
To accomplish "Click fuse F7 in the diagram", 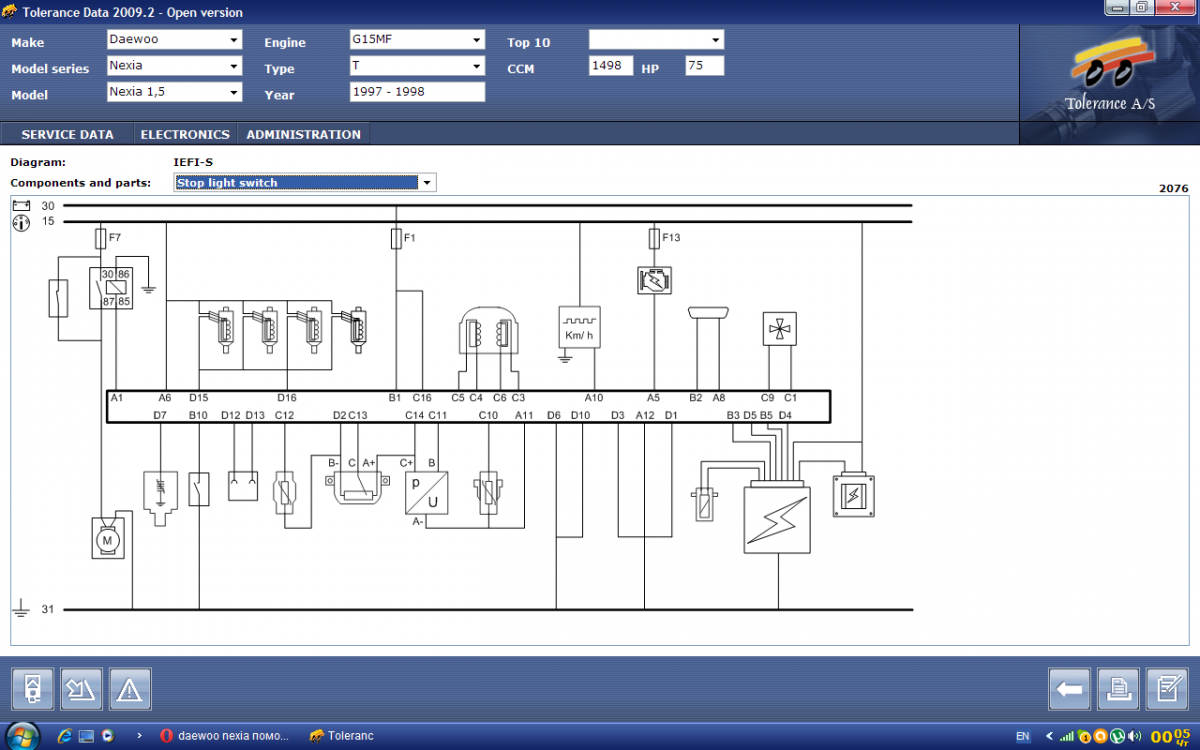I will [100, 238].
